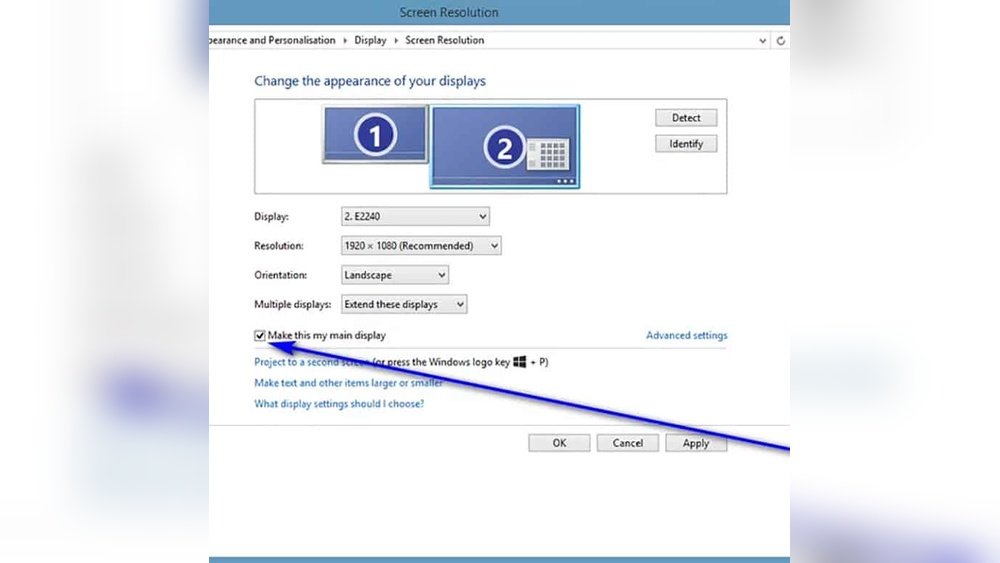Click the breadcrumb arrow after Display
Screen dimensions: 1000x563
(x=396, y=41)
